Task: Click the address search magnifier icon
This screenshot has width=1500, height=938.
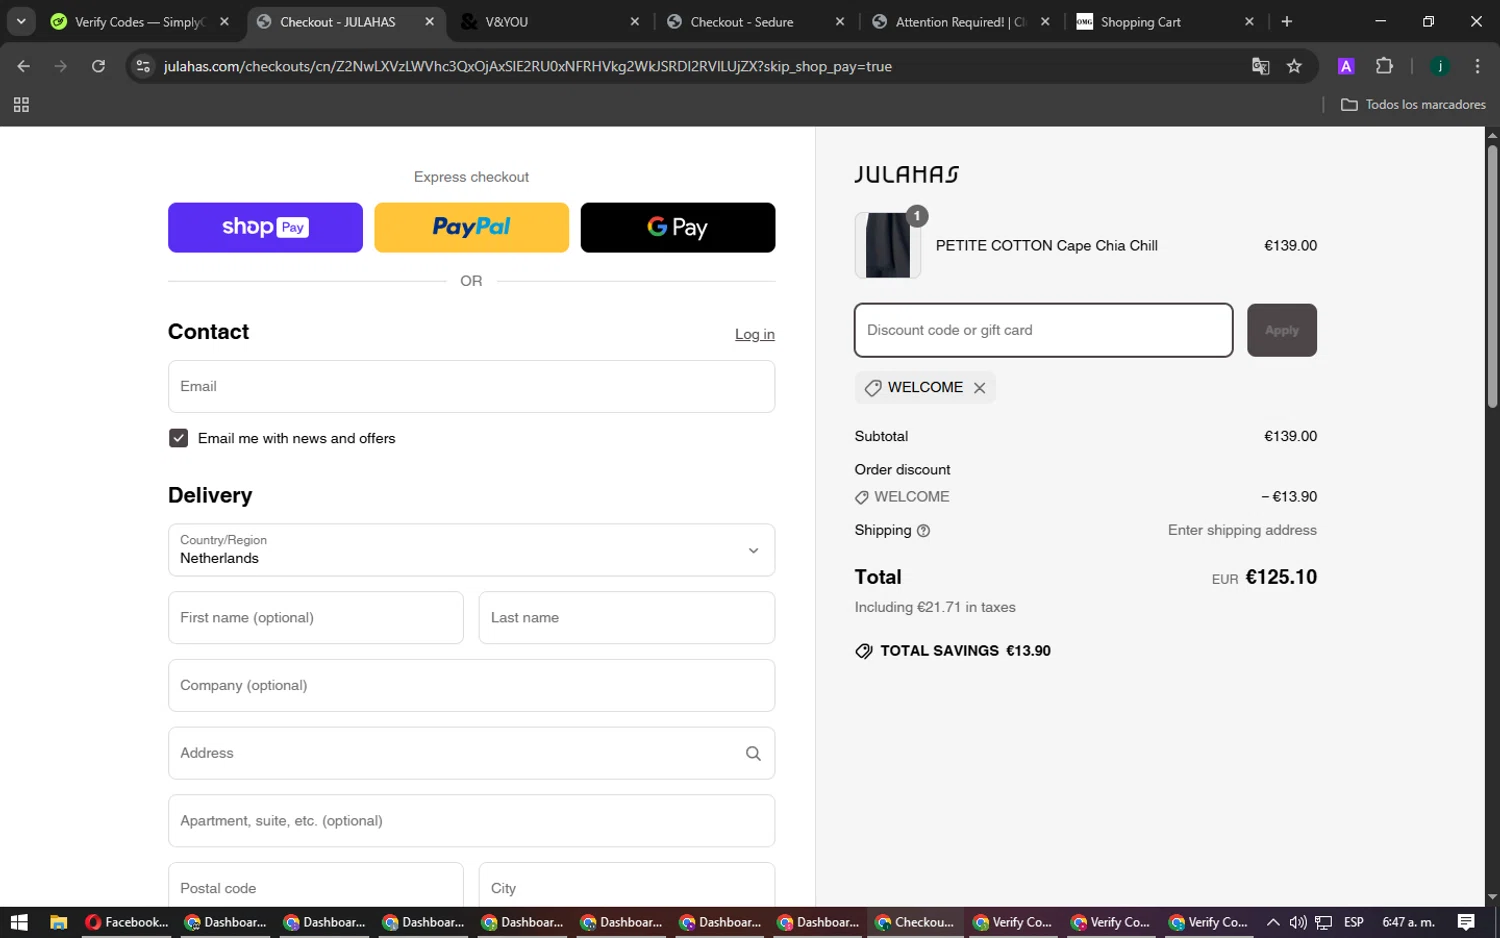Action: click(x=753, y=753)
